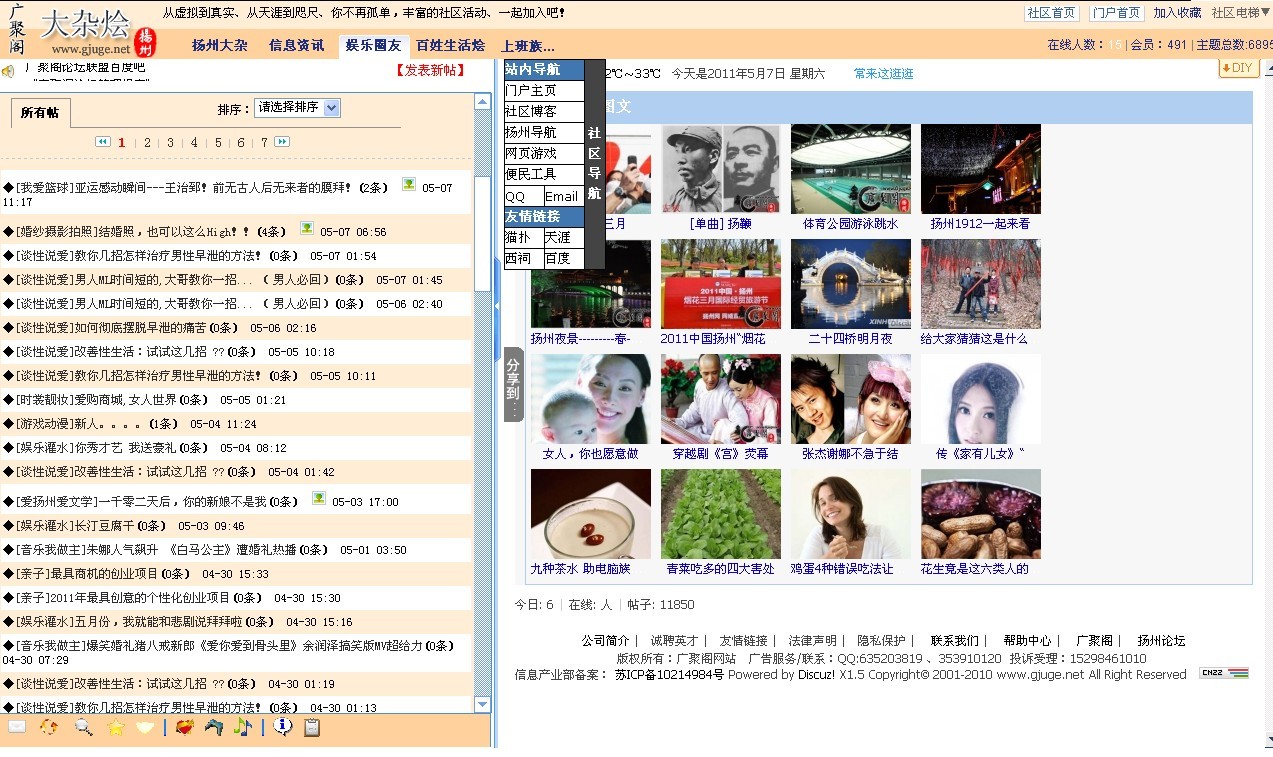
Task: Open the 花生竟是这六类人的 peanut thumbnail
Action: pos(981,514)
